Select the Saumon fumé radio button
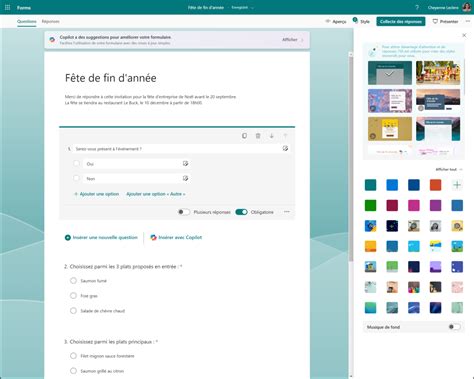Screen dimensions: 474x379 (73, 281)
